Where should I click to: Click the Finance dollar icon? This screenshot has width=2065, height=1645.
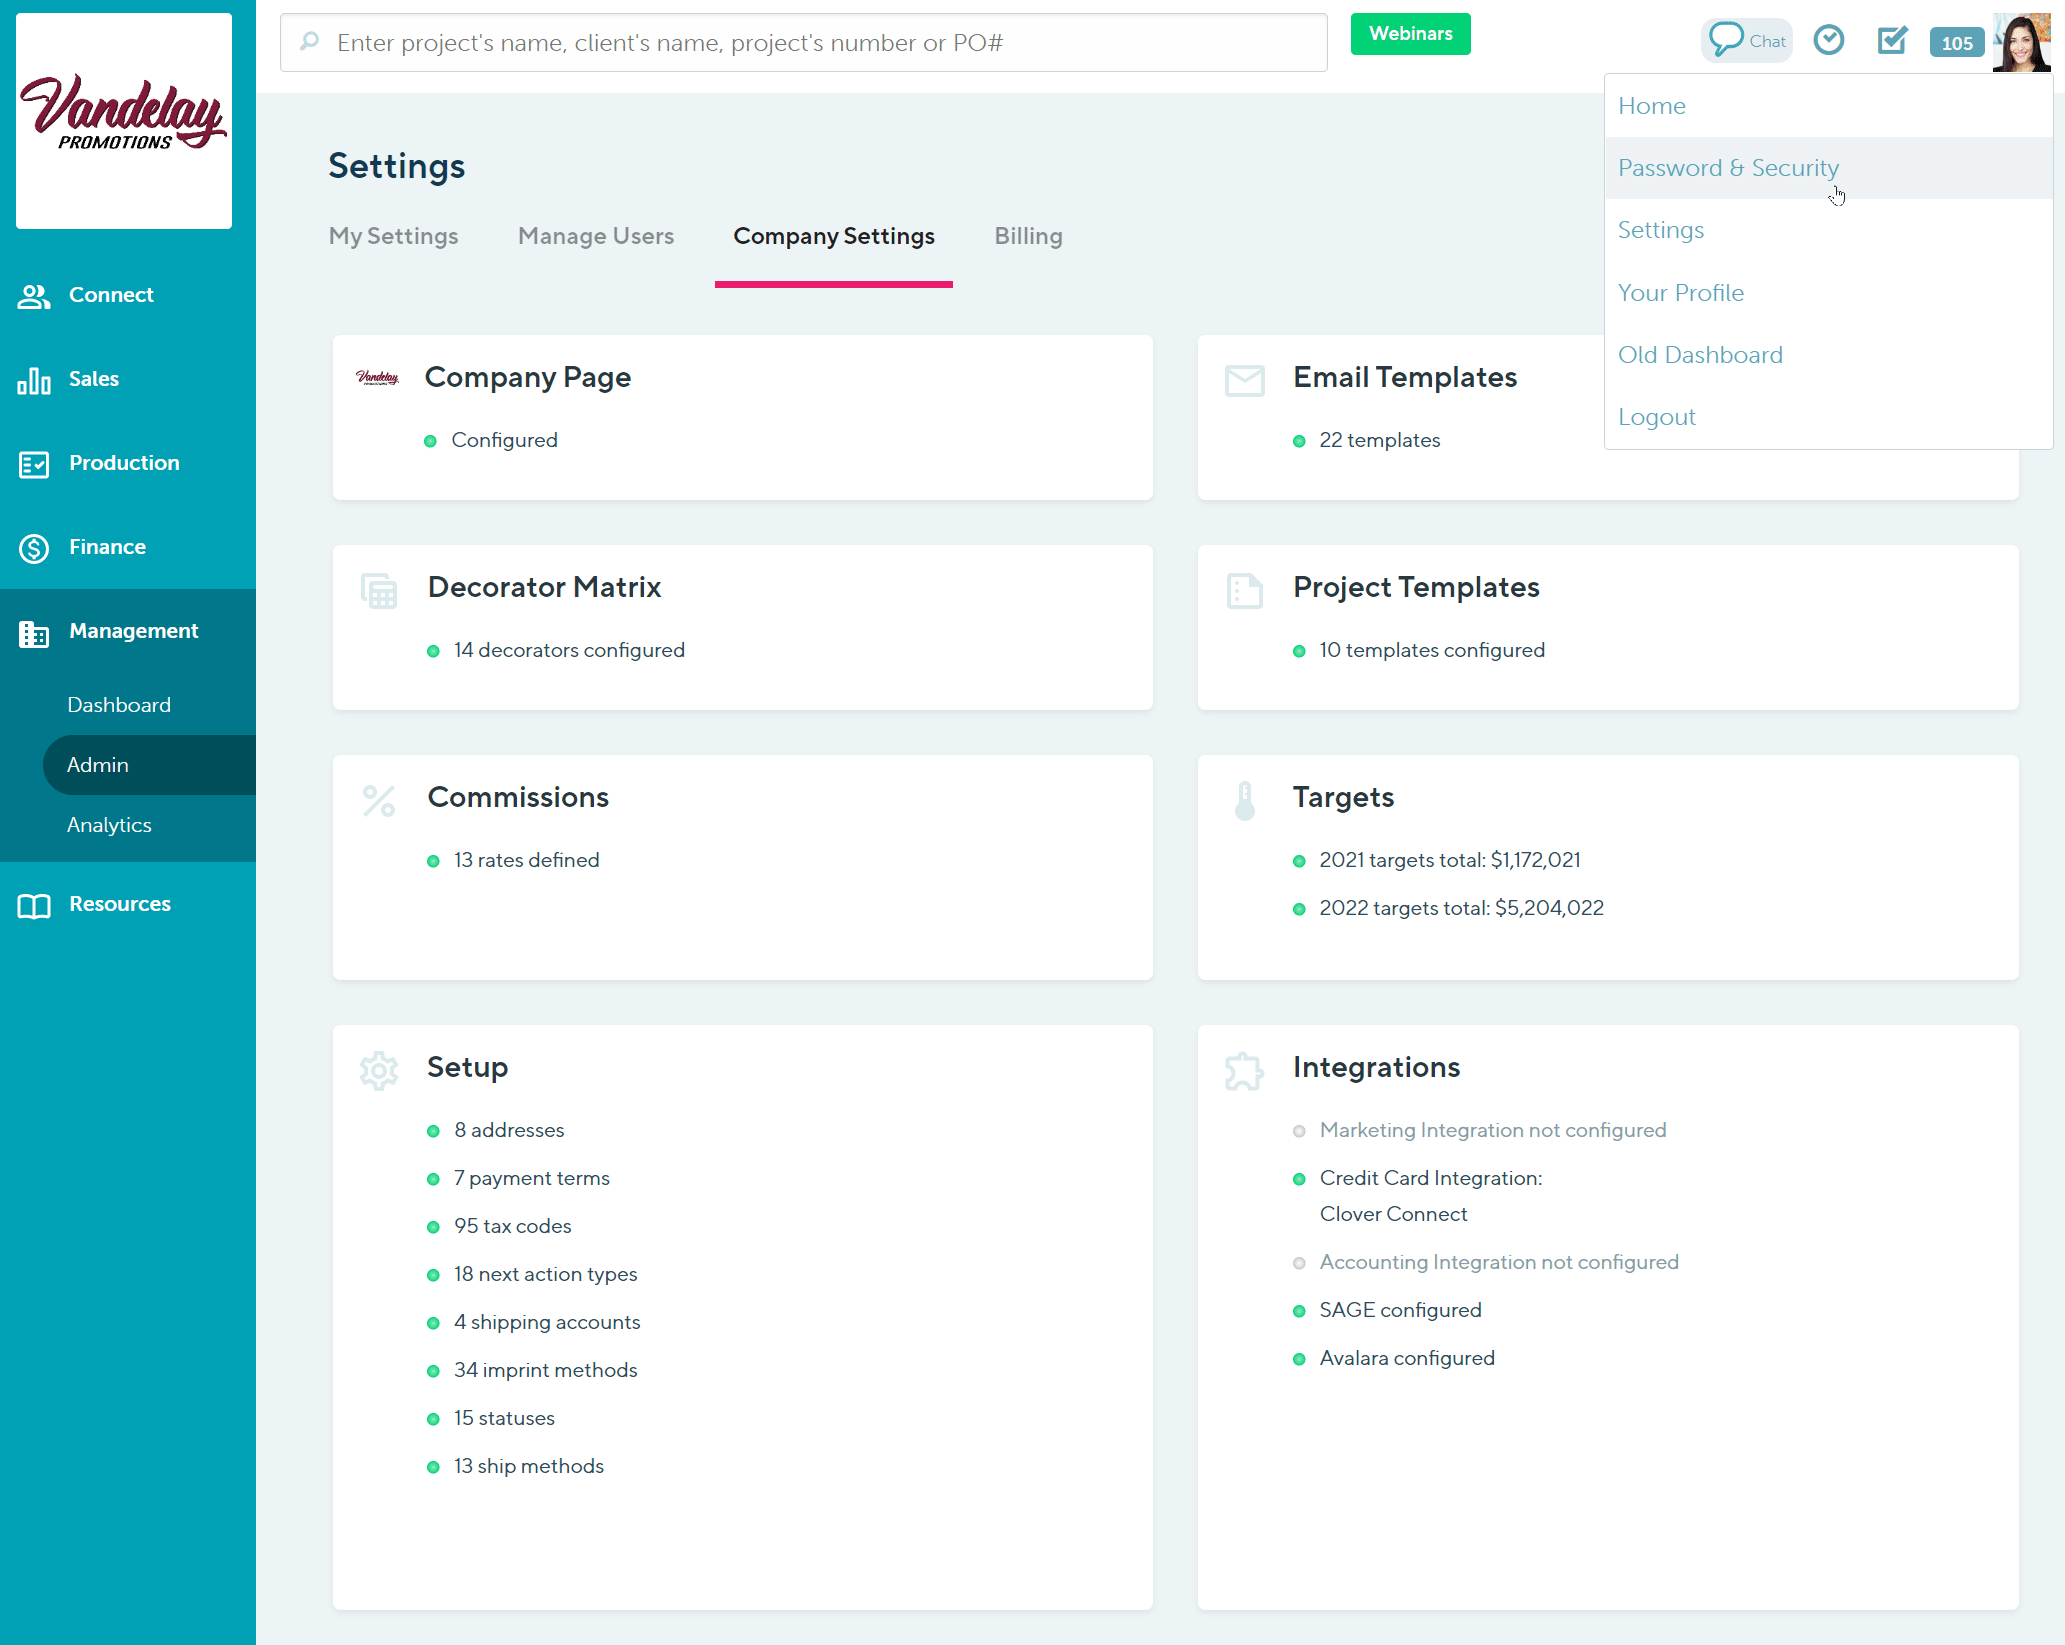click(33, 547)
